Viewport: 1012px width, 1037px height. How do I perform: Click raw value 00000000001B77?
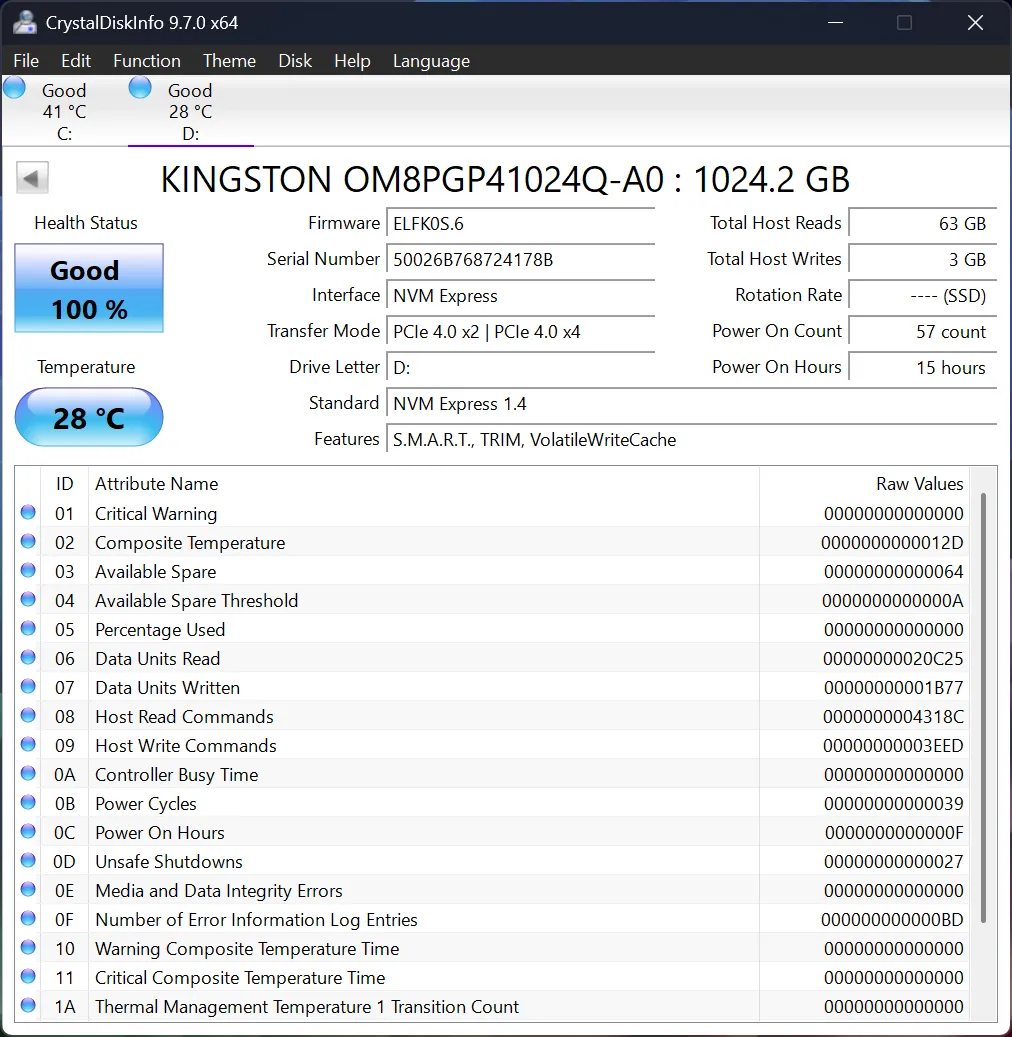894,688
